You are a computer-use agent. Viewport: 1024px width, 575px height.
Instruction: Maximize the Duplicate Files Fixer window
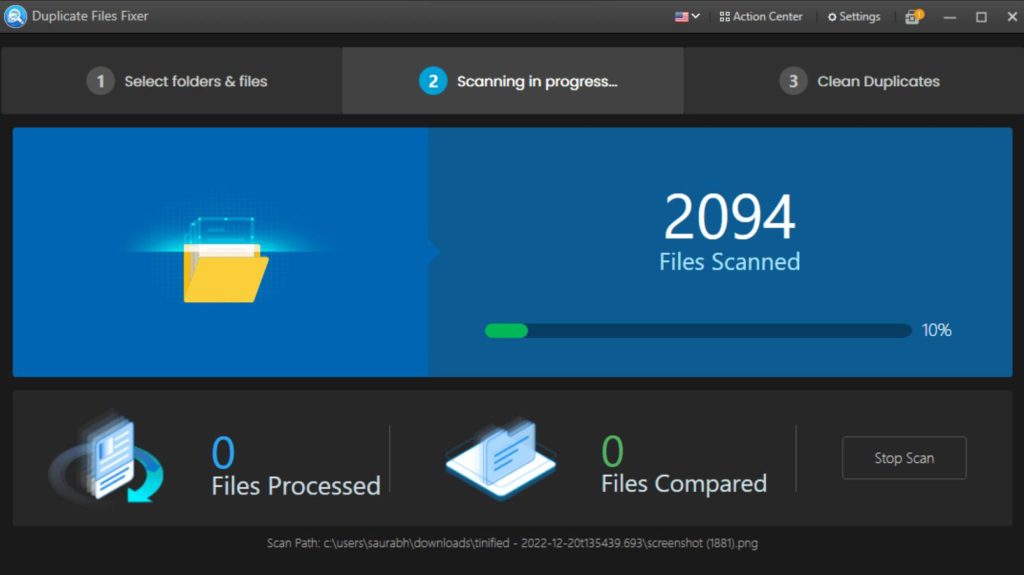point(981,17)
